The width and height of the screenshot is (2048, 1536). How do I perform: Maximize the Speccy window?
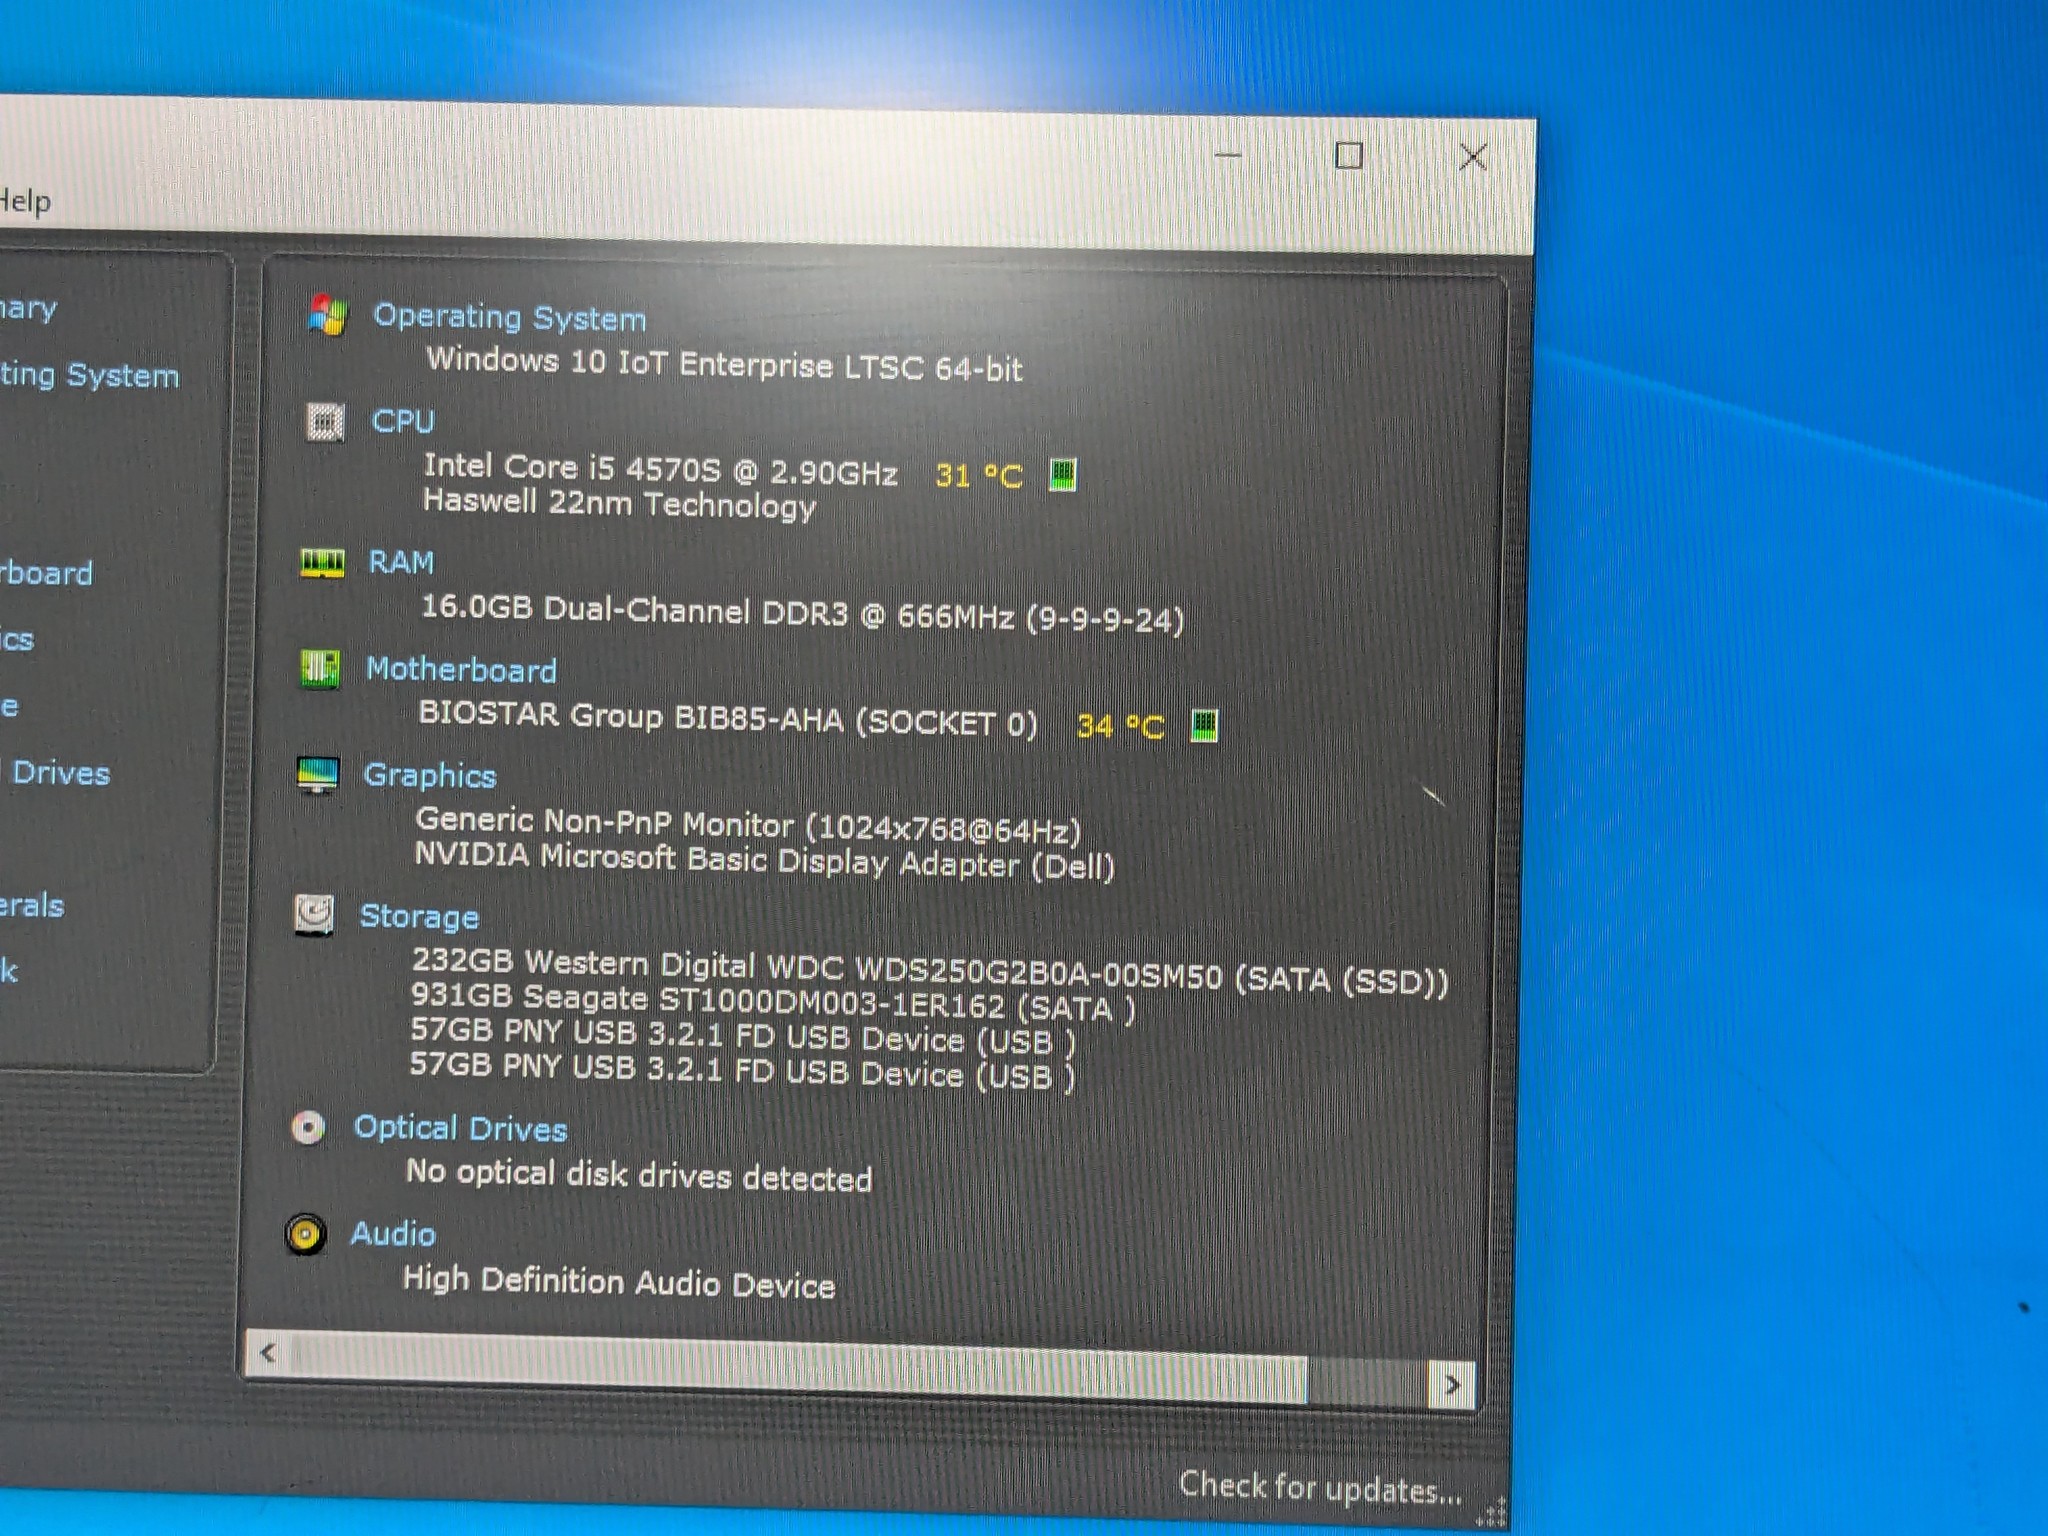pyautogui.click(x=1349, y=156)
